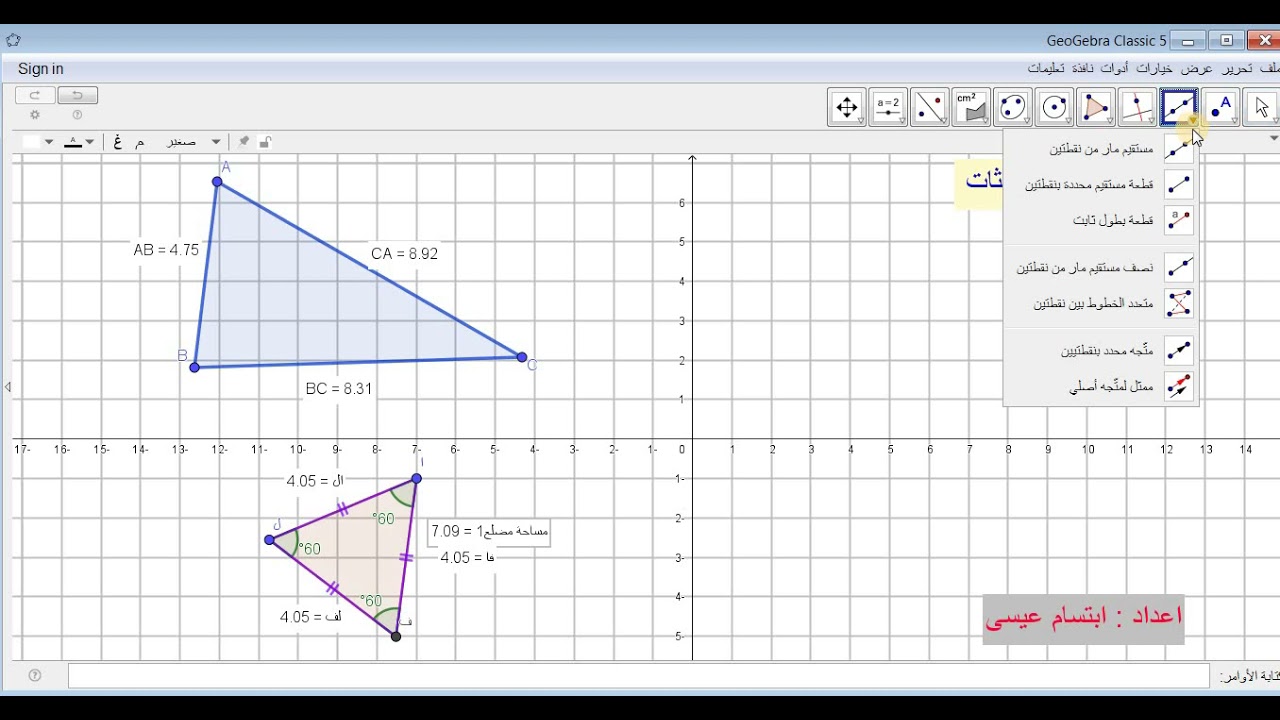Expand the Polygon tool dropdown arrow

[x=1110, y=120]
